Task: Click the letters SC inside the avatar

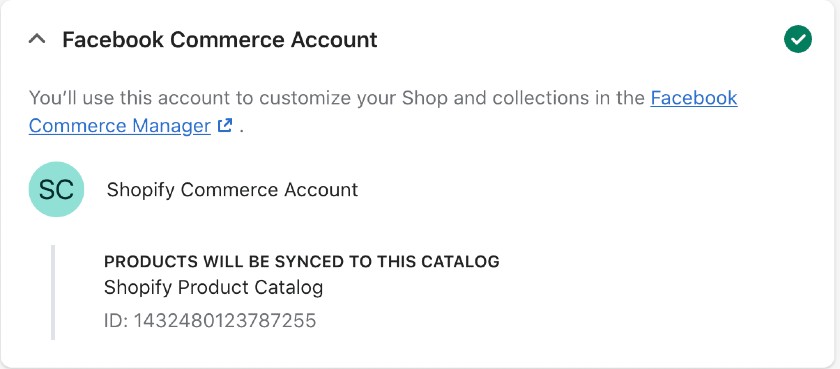Action: [56, 190]
